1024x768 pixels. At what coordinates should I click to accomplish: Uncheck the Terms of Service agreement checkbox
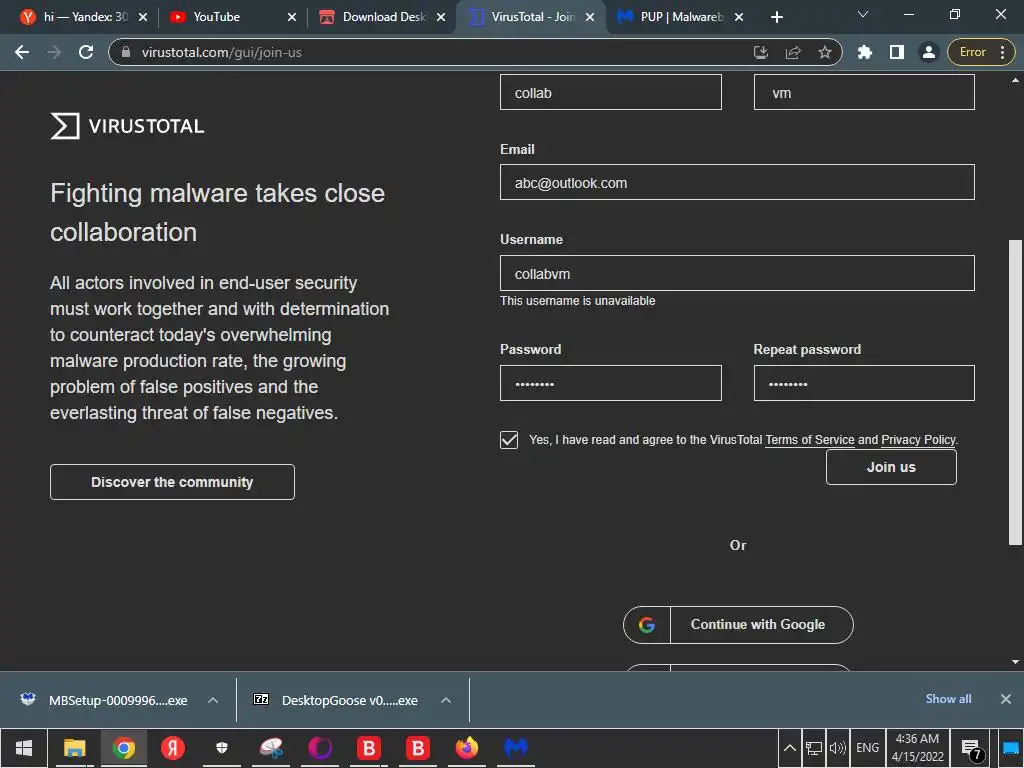tap(509, 440)
